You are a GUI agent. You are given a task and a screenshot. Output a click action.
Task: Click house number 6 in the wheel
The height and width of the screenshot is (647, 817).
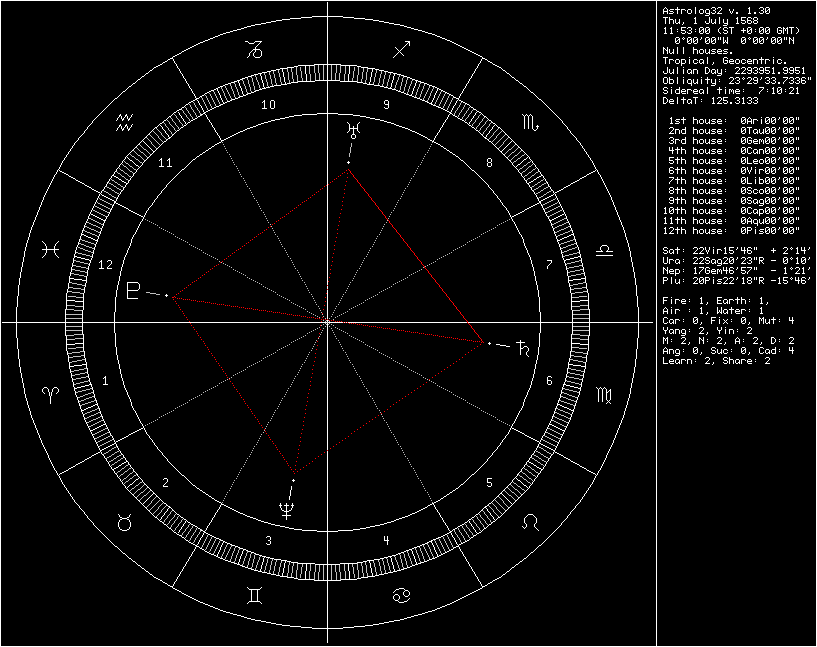click(x=548, y=381)
